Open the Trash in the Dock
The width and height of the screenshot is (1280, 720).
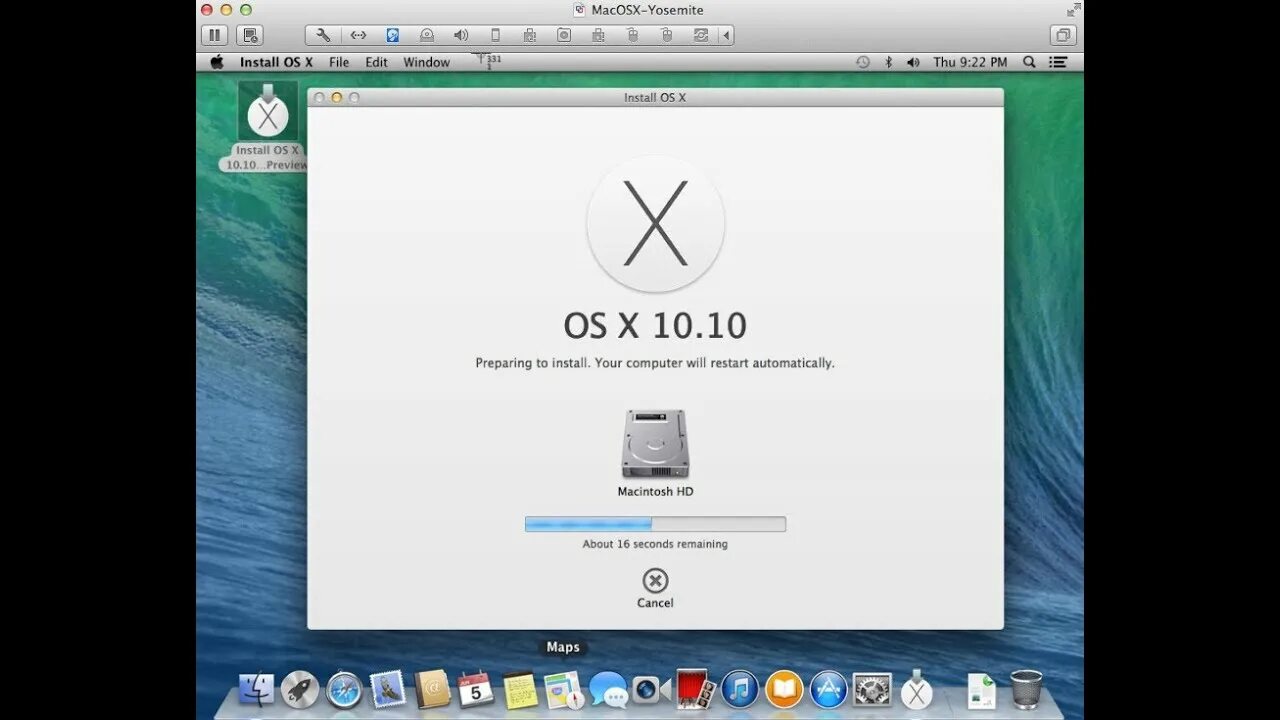tap(1026, 689)
